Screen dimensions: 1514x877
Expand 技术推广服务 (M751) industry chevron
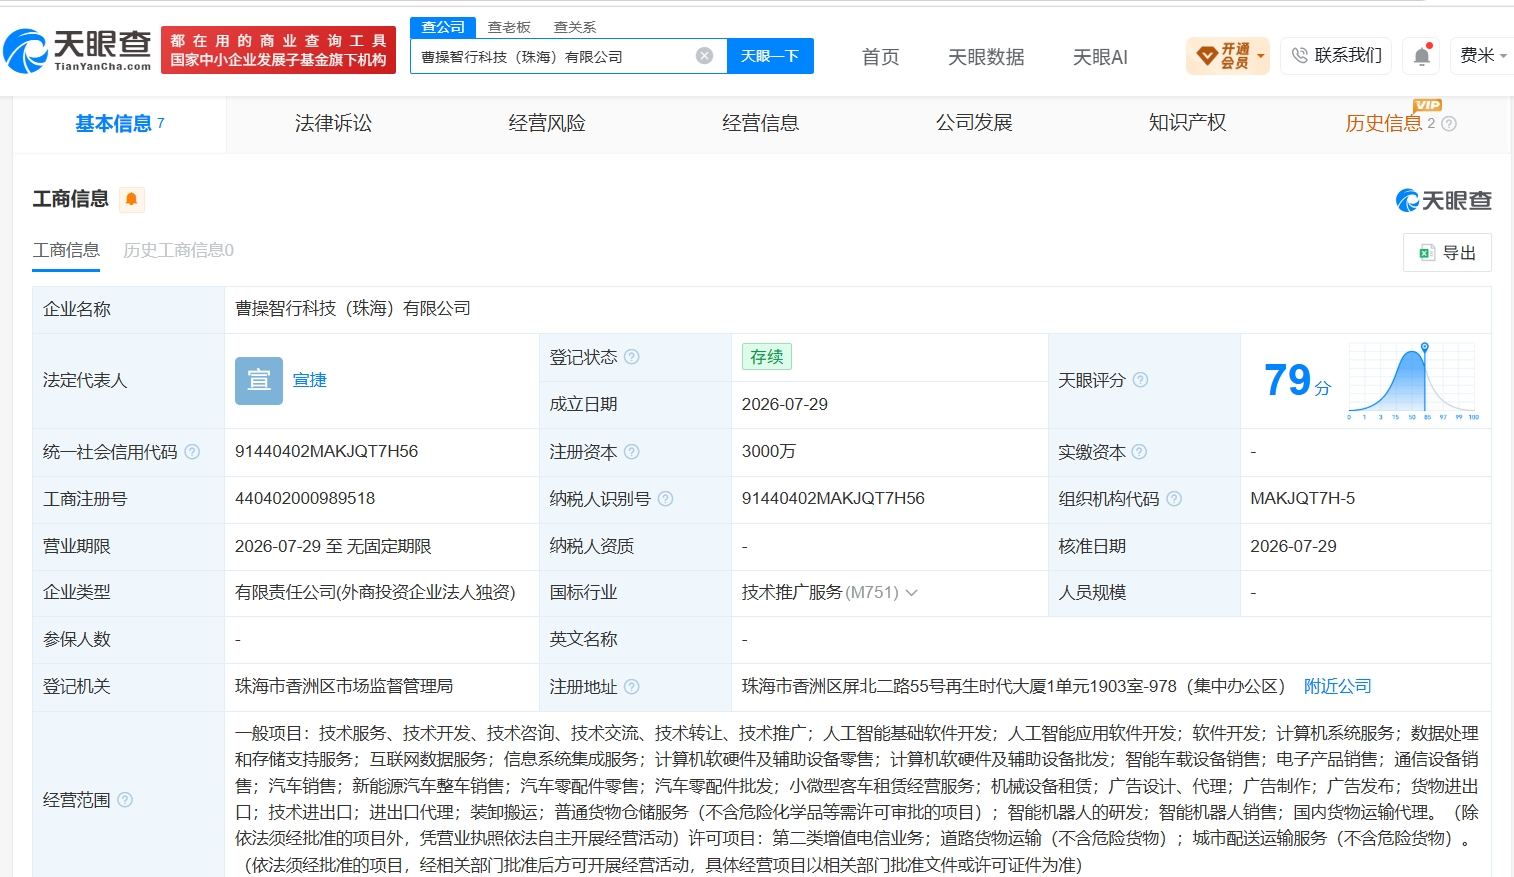pos(911,593)
